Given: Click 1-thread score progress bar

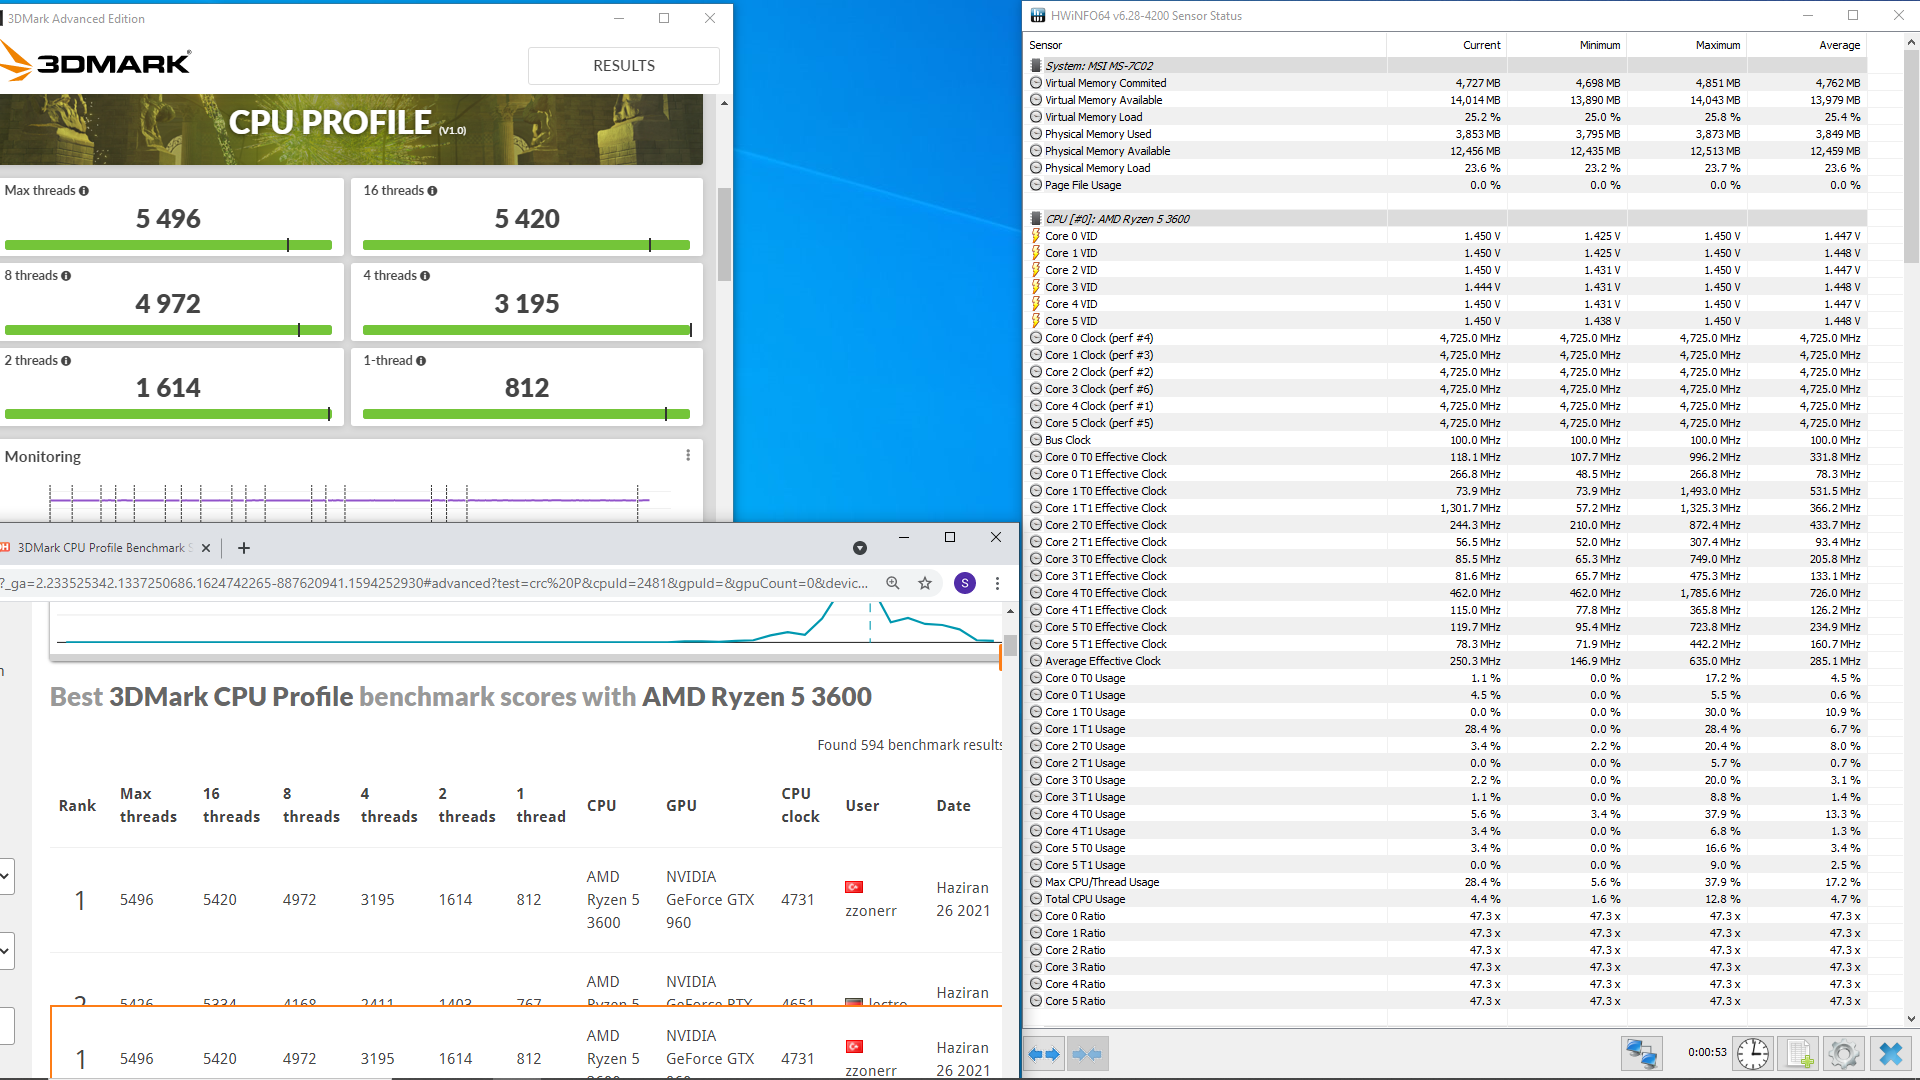Looking at the screenshot, I should [527, 414].
